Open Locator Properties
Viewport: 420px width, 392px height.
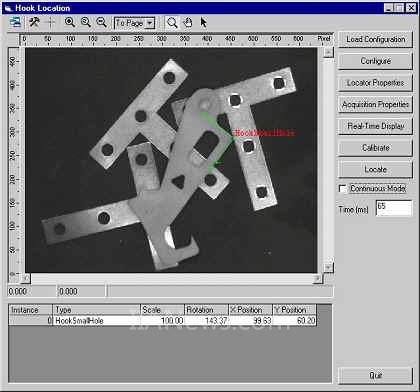click(x=375, y=83)
